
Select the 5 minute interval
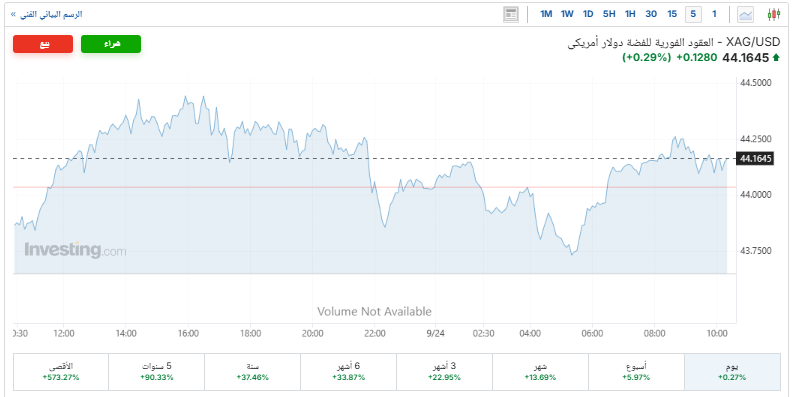point(693,14)
